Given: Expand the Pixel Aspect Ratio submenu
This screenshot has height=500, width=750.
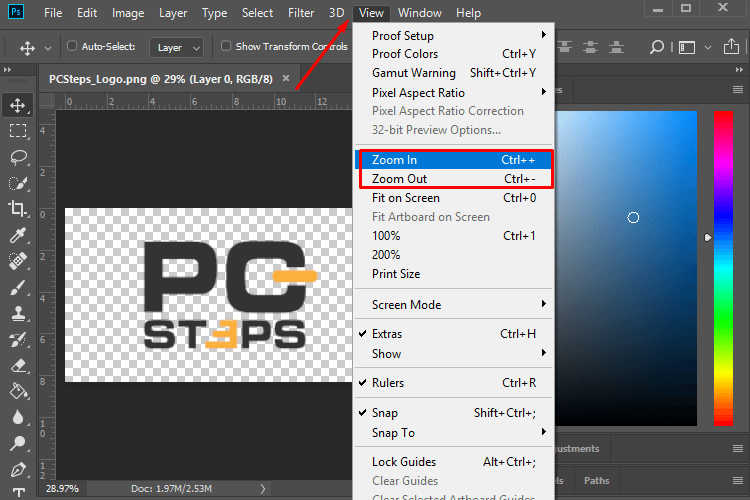Looking at the screenshot, I should click(453, 92).
